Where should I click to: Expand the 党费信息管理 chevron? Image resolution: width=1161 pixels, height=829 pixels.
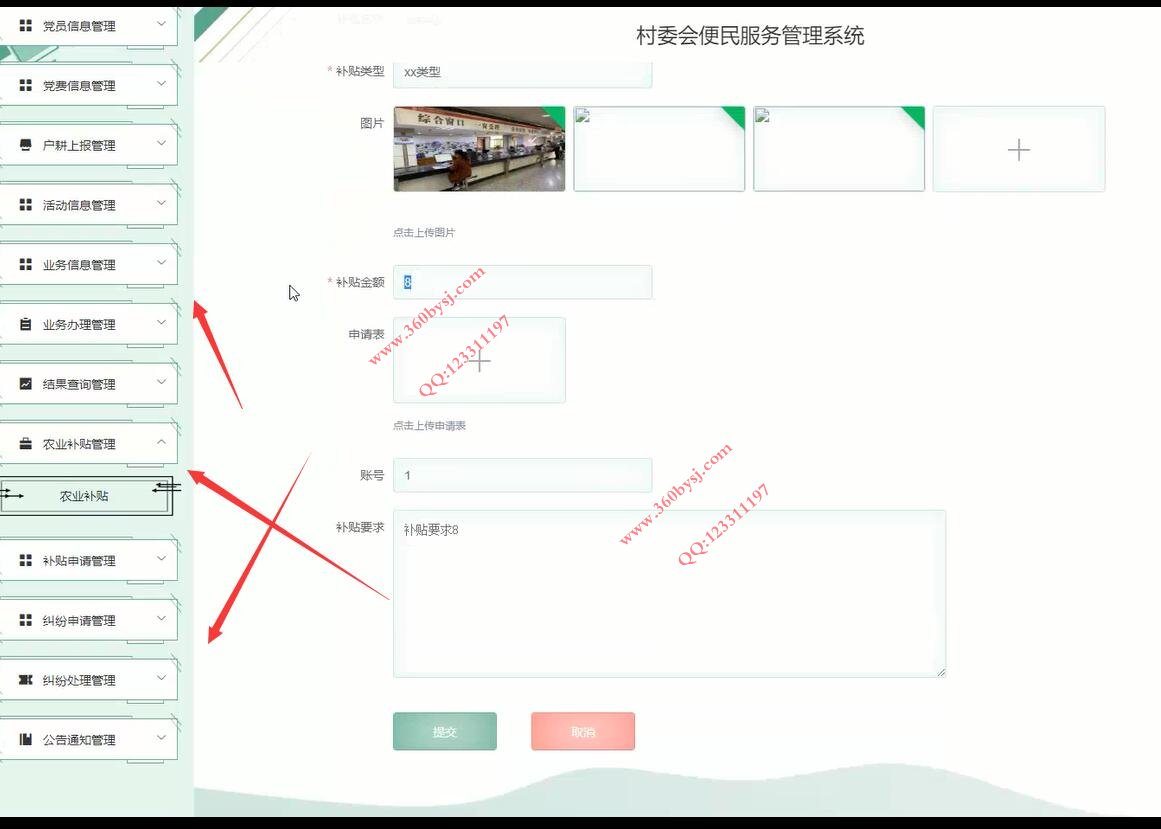[x=161, y=84]
